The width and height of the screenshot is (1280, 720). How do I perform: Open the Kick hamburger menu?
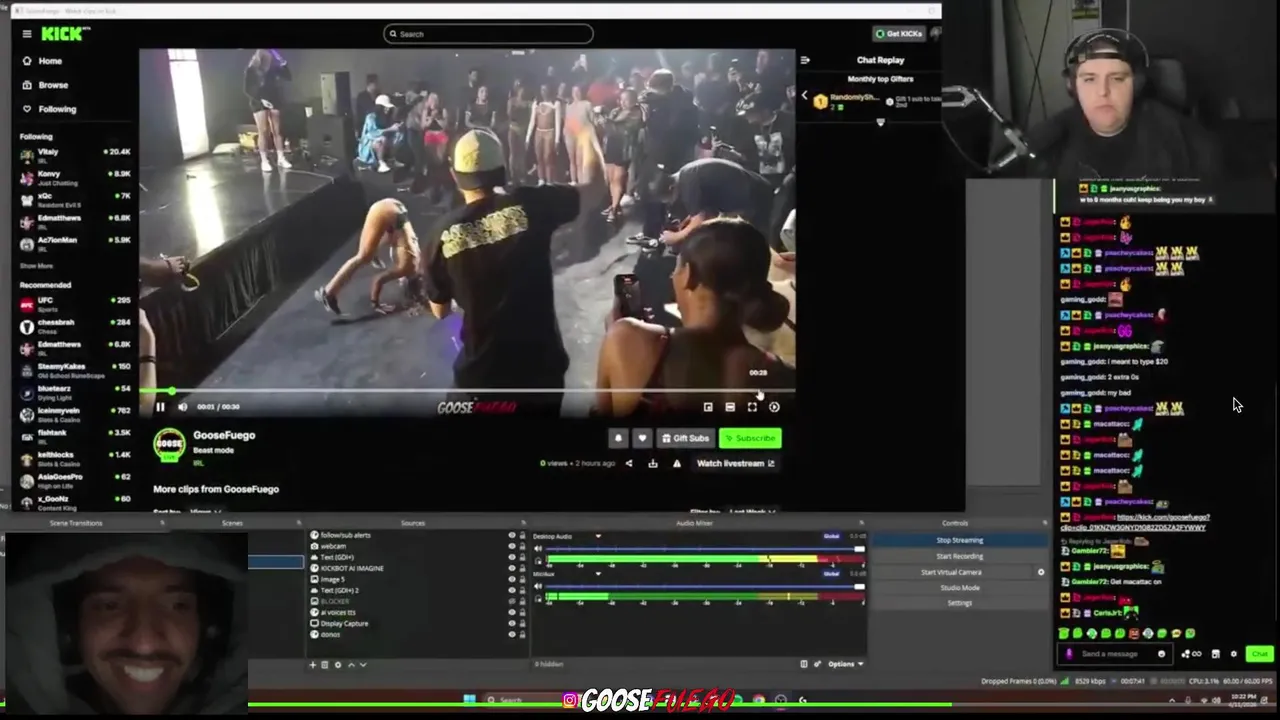(27, 34)
